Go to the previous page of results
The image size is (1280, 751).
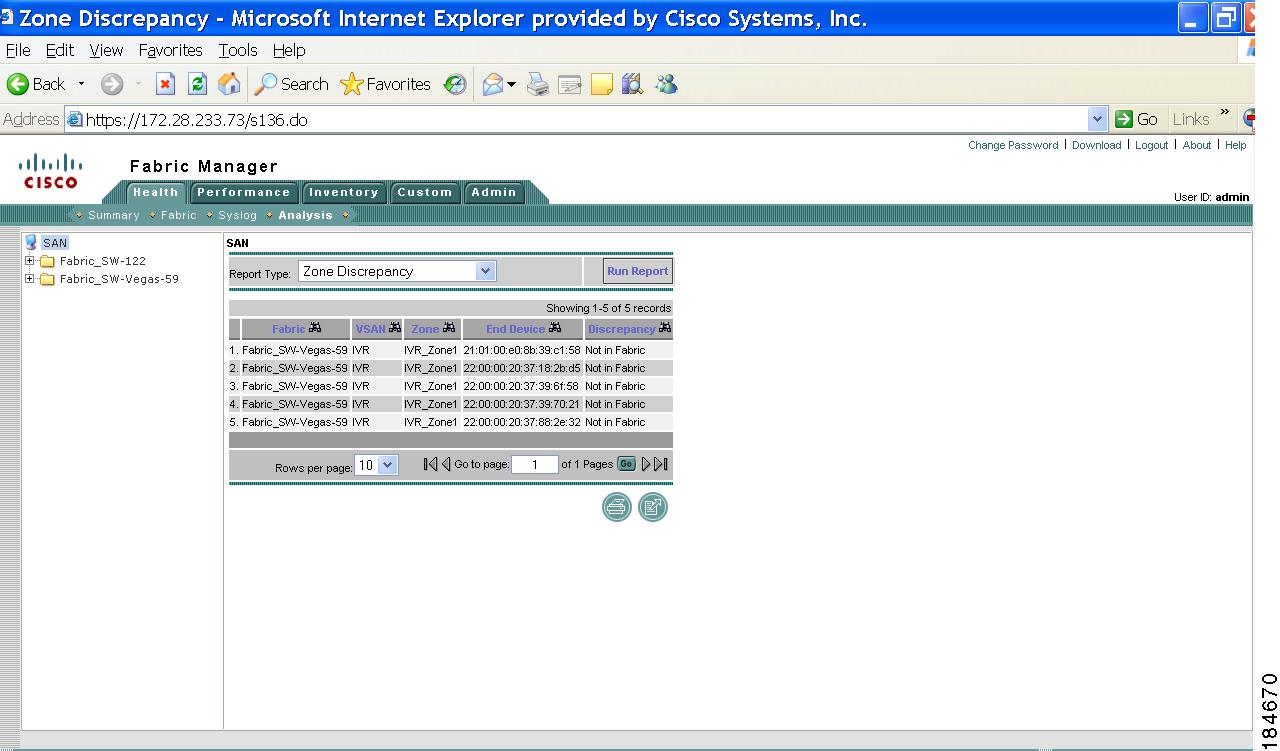tap(446, 464)
